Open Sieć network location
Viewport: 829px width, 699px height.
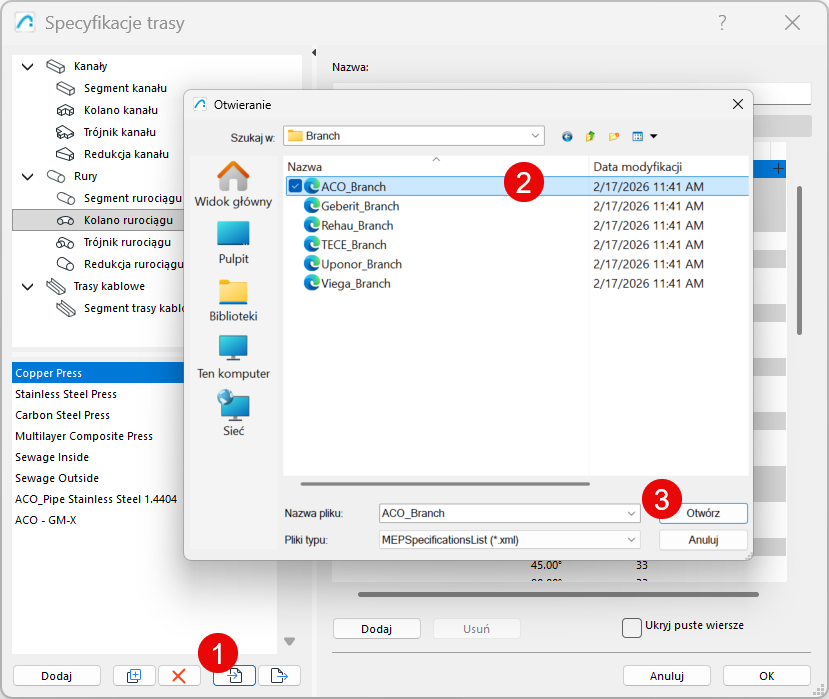[x=233, y=413]
